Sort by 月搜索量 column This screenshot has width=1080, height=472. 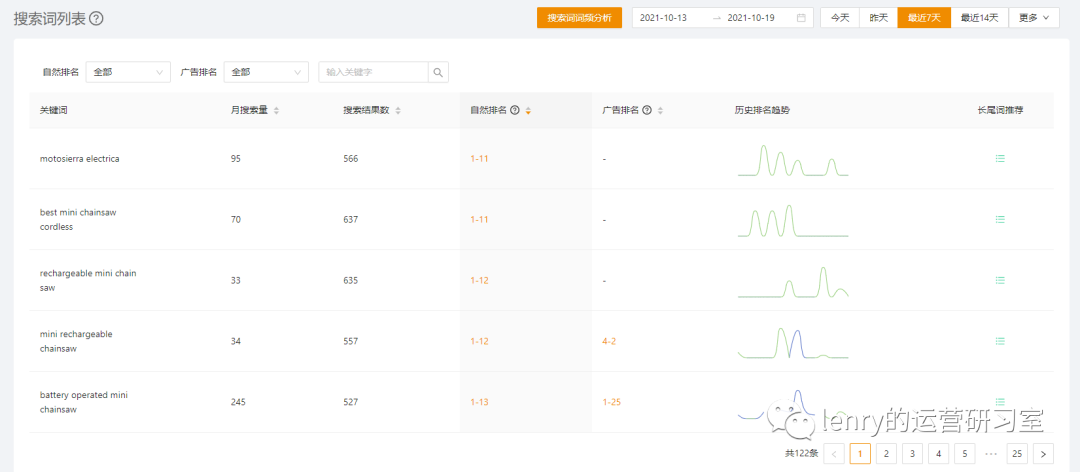tap(276, 110)
